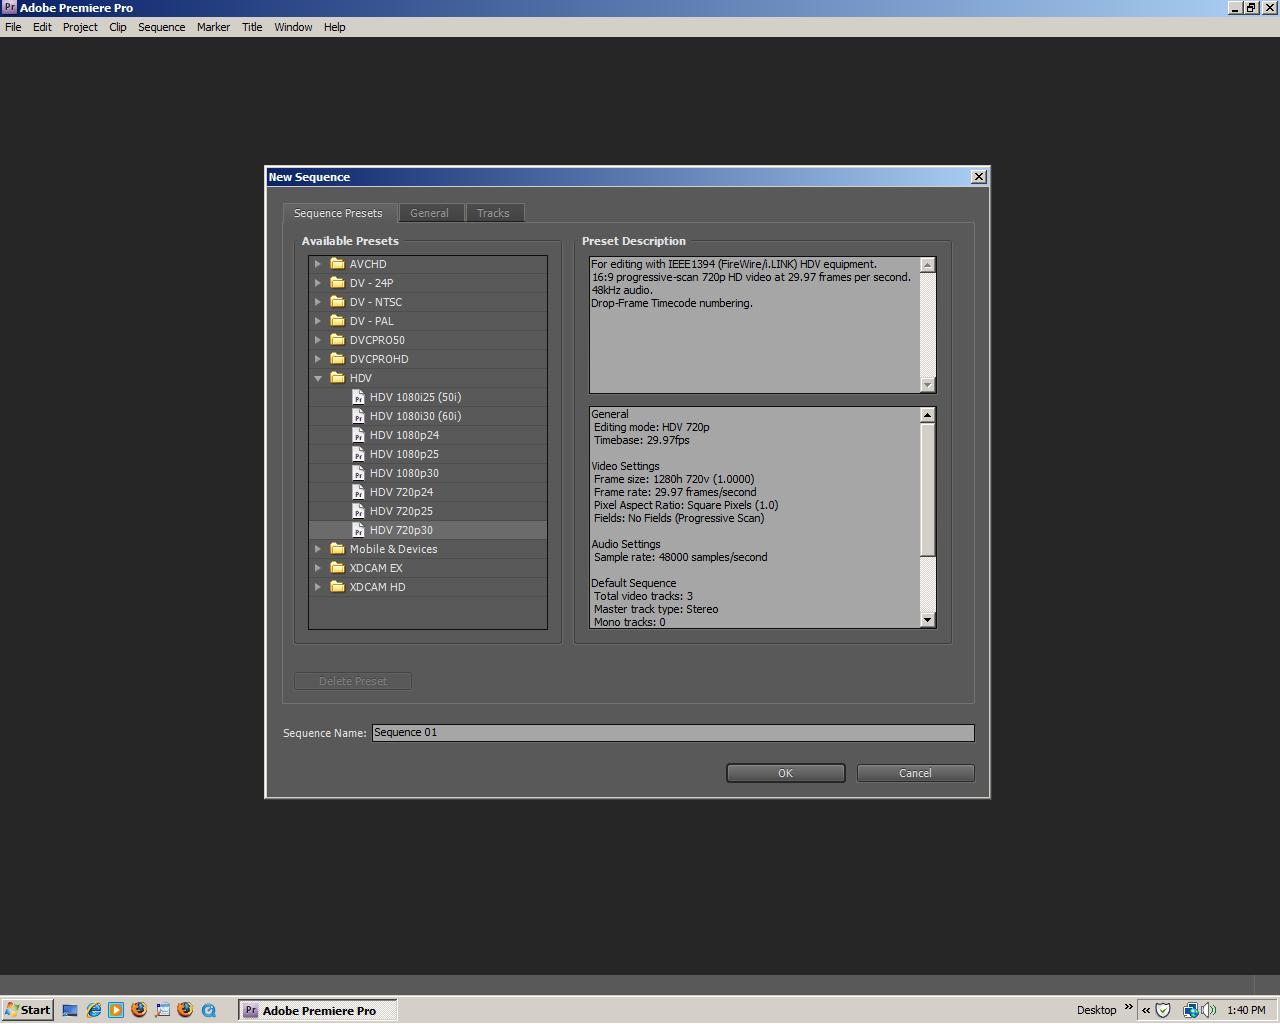Expand the AVCHD preset folder arrow
Image resolution: width=1280 pixels, height=1024 pixels.
[x=318, y=264]
